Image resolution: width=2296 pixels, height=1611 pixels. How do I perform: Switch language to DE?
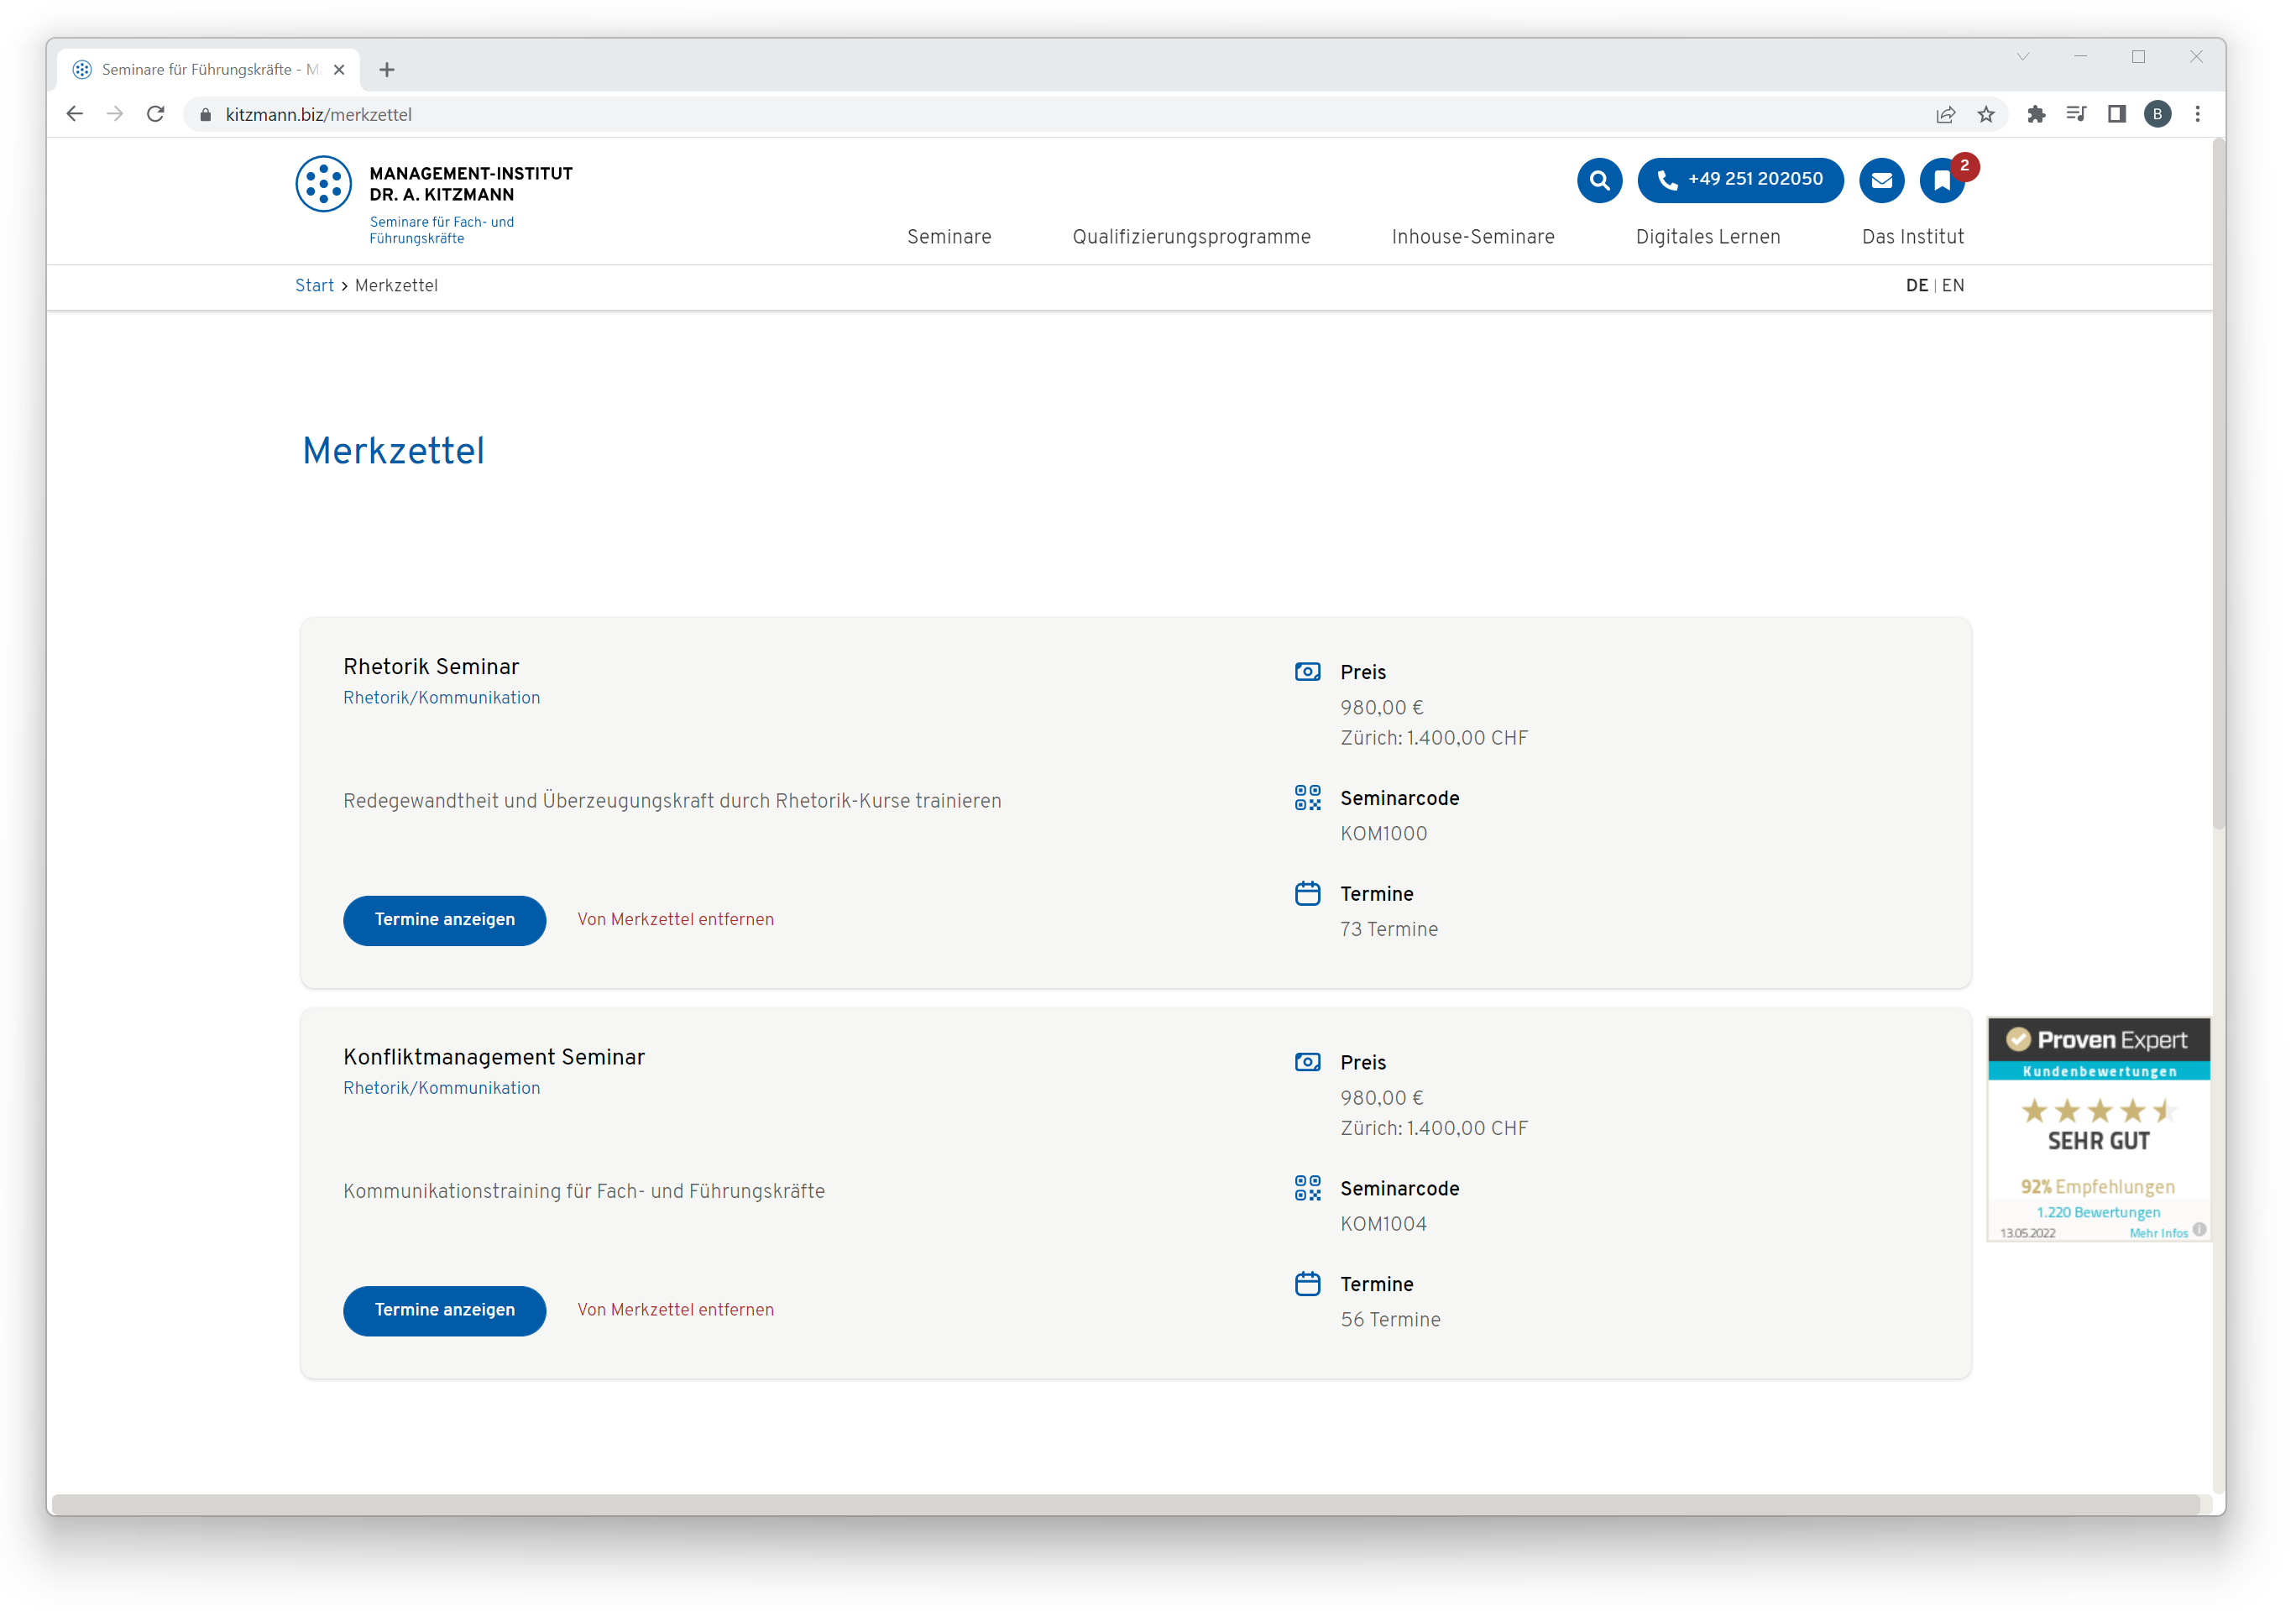(x=1916, y=286)
